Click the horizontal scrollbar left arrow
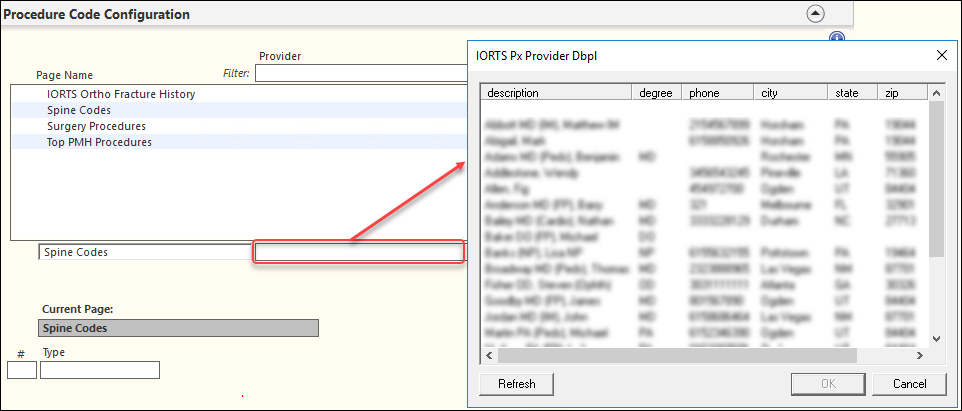The width and height of the screenshot is (962, 411). point(489,355)
